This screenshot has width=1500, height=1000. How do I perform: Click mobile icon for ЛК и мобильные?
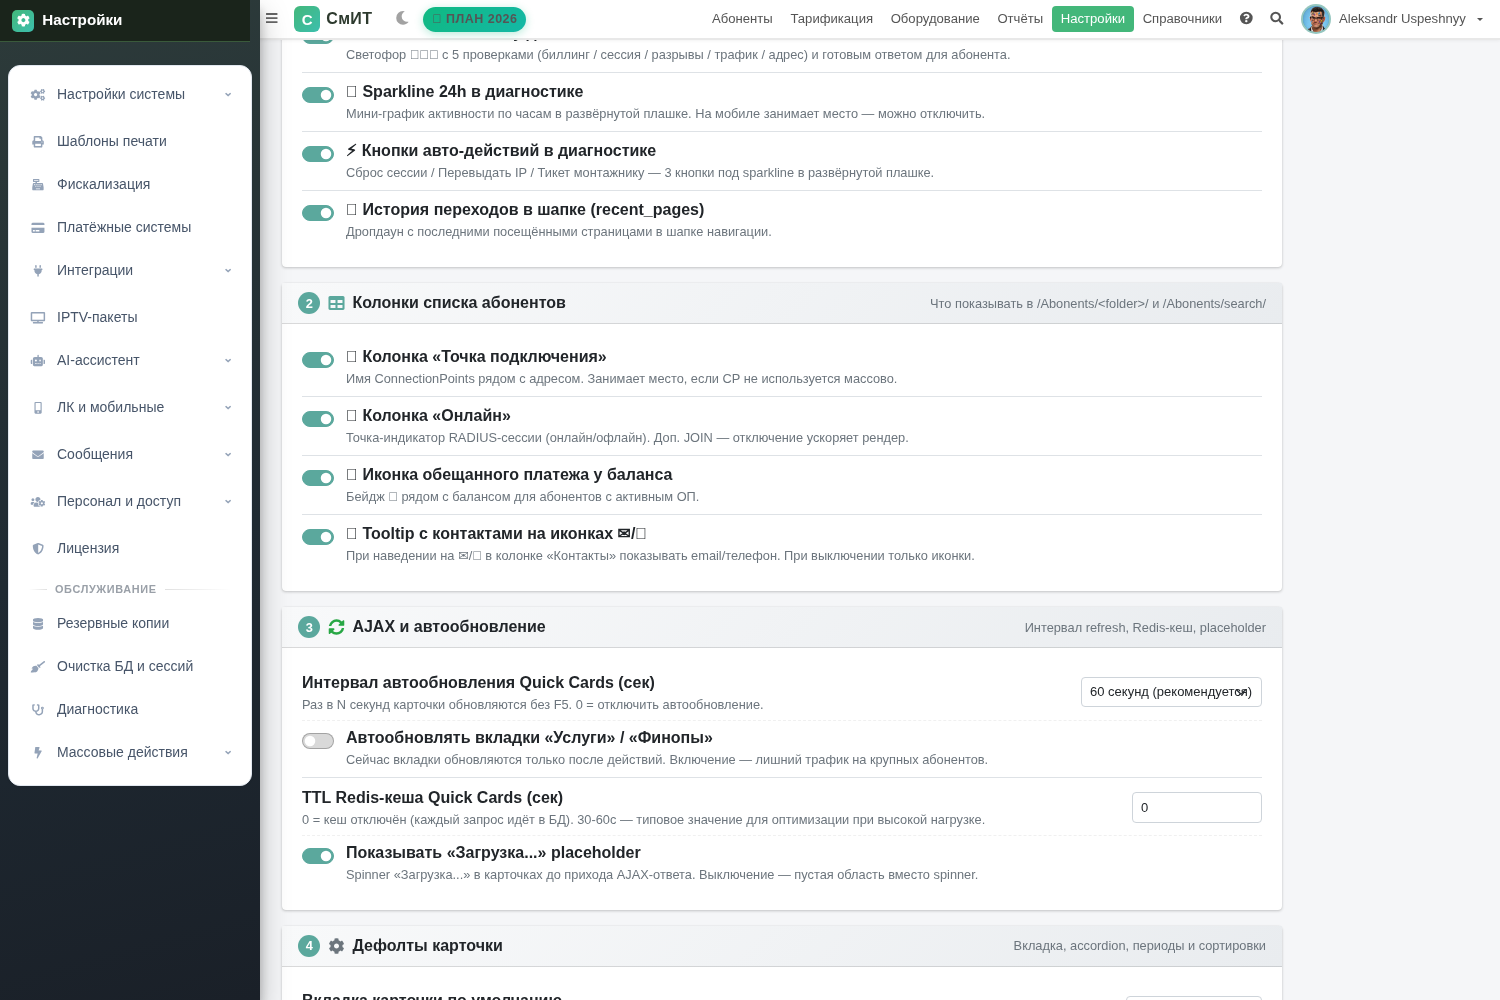point(38,408)
